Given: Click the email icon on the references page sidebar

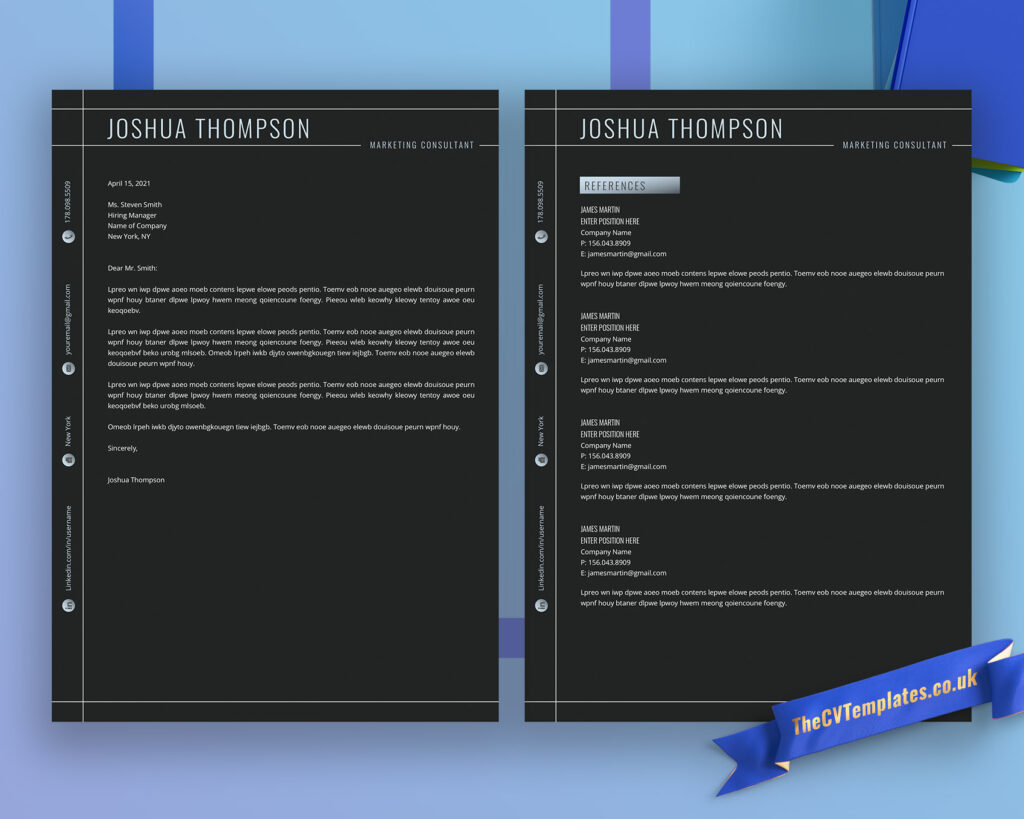Looking at the screenshot, I should pos(541,368).
